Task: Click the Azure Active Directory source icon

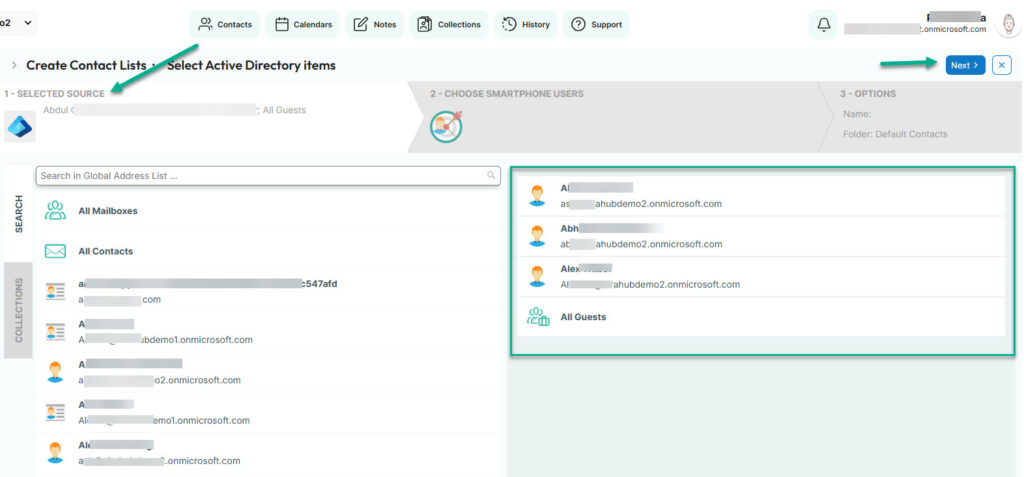Action: pos(20,127)
